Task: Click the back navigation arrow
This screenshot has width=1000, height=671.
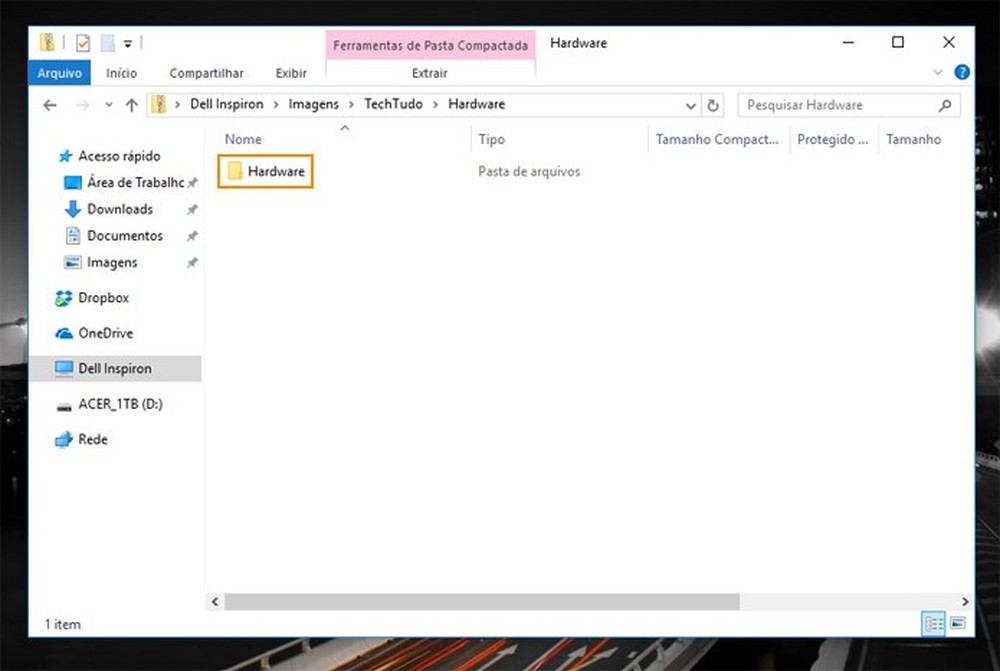Action: pos(50,104)
